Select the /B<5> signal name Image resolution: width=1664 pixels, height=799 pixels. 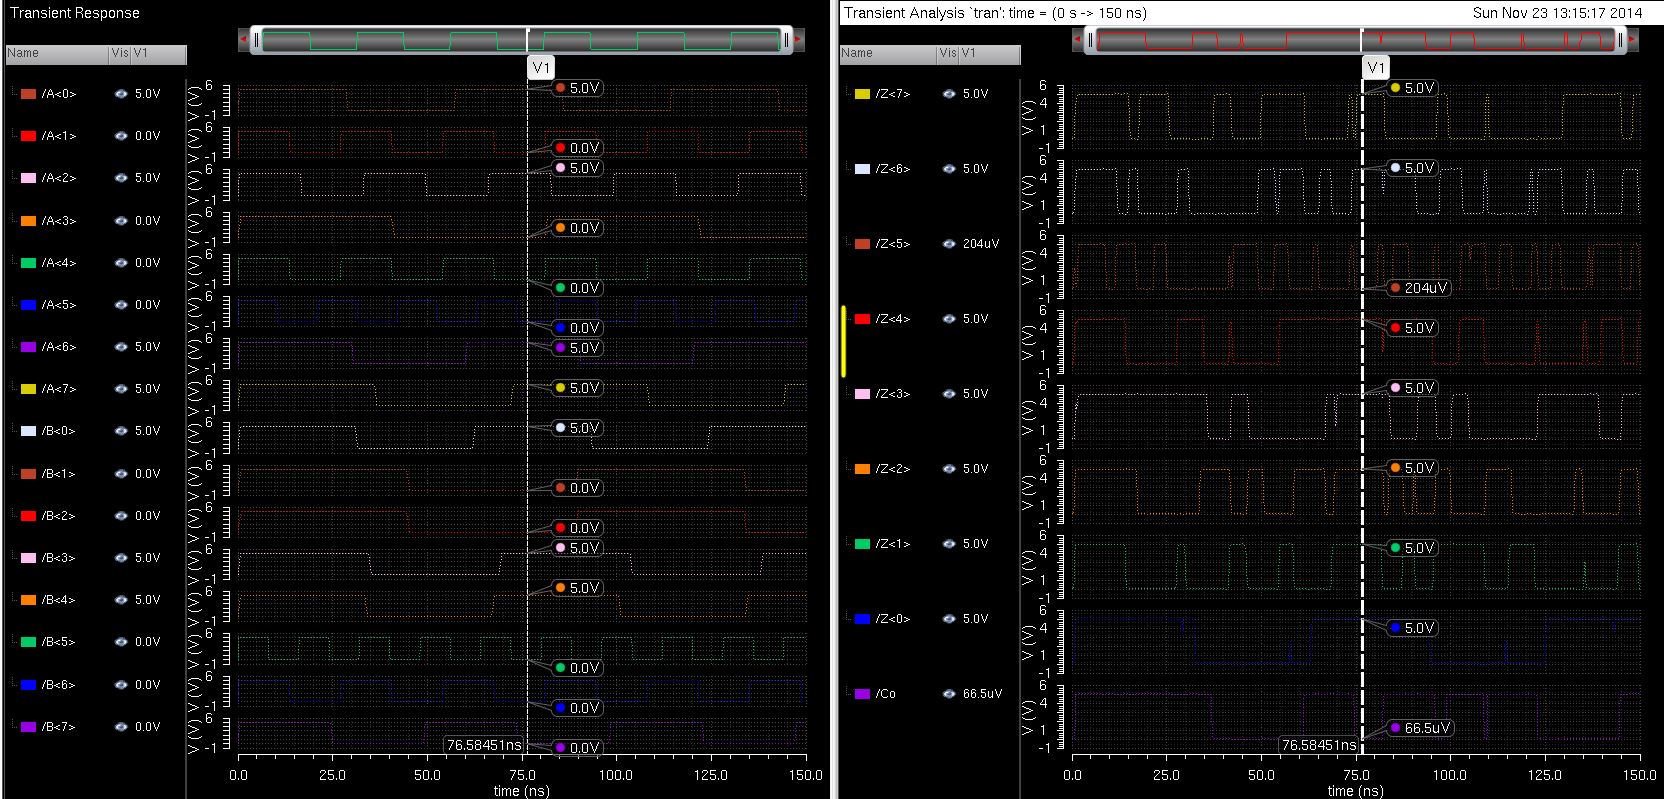(59, 641)
